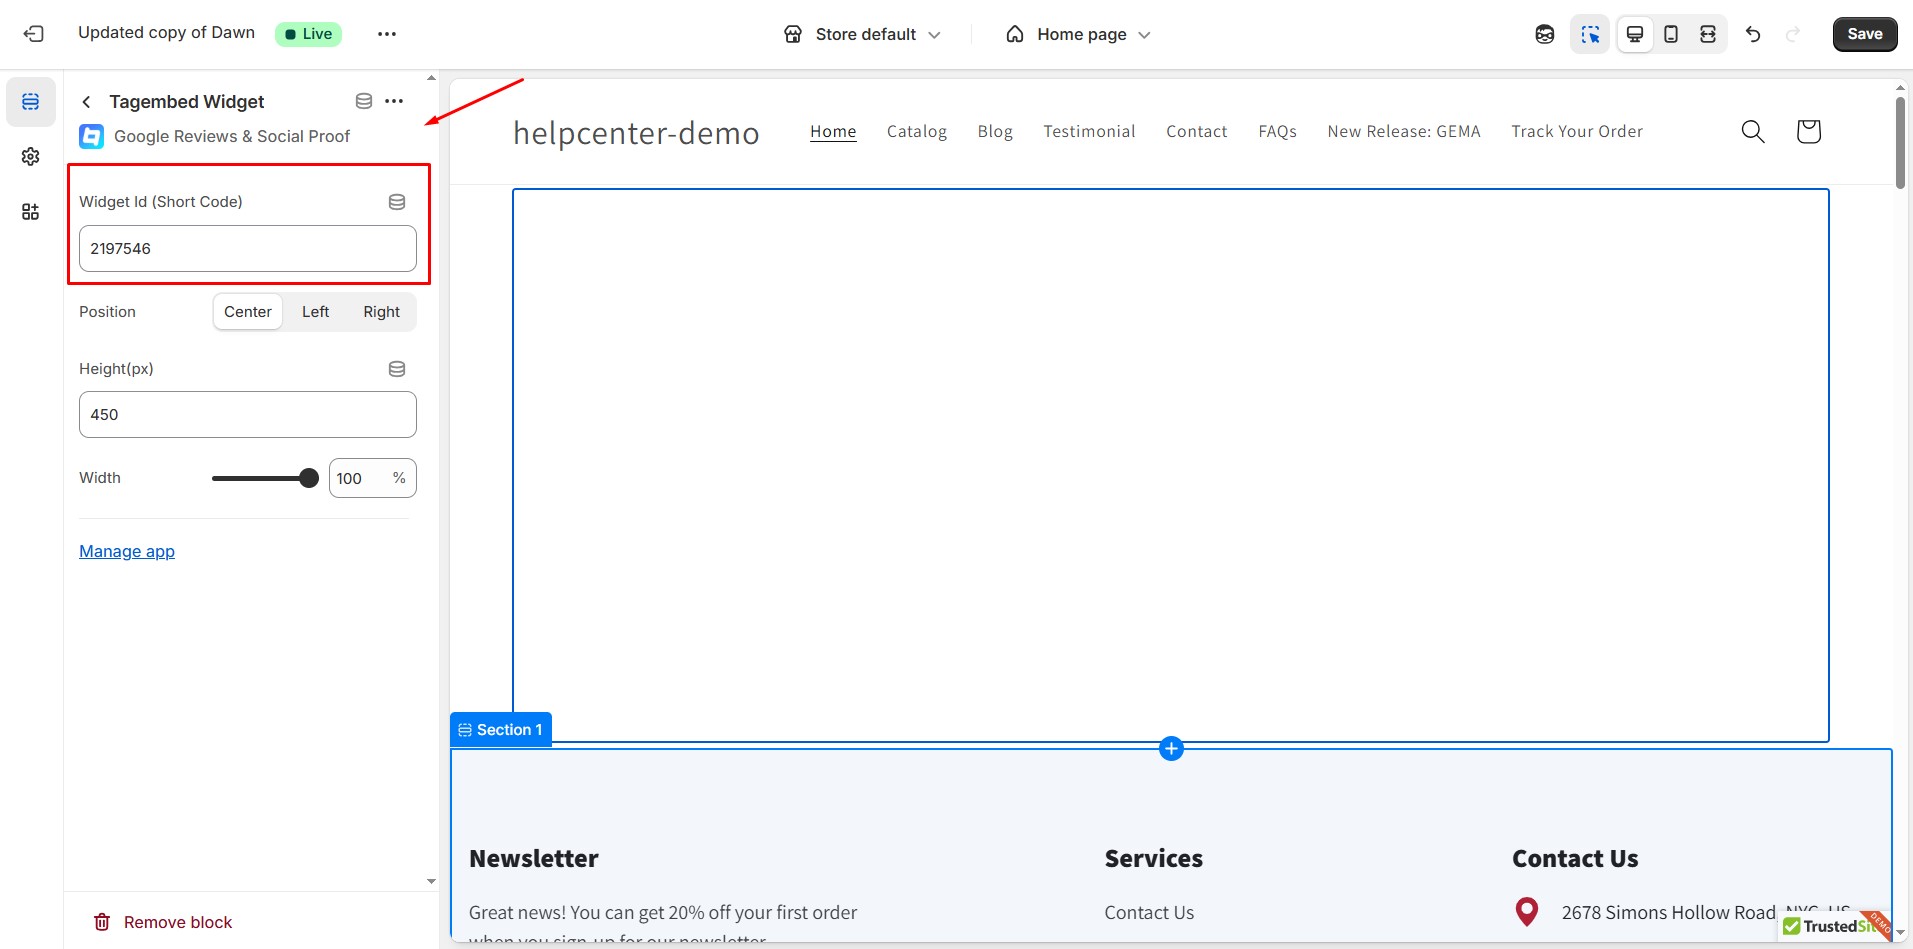
Task: Enable incognito preview mode
Action: click(x=1544, y=33)
